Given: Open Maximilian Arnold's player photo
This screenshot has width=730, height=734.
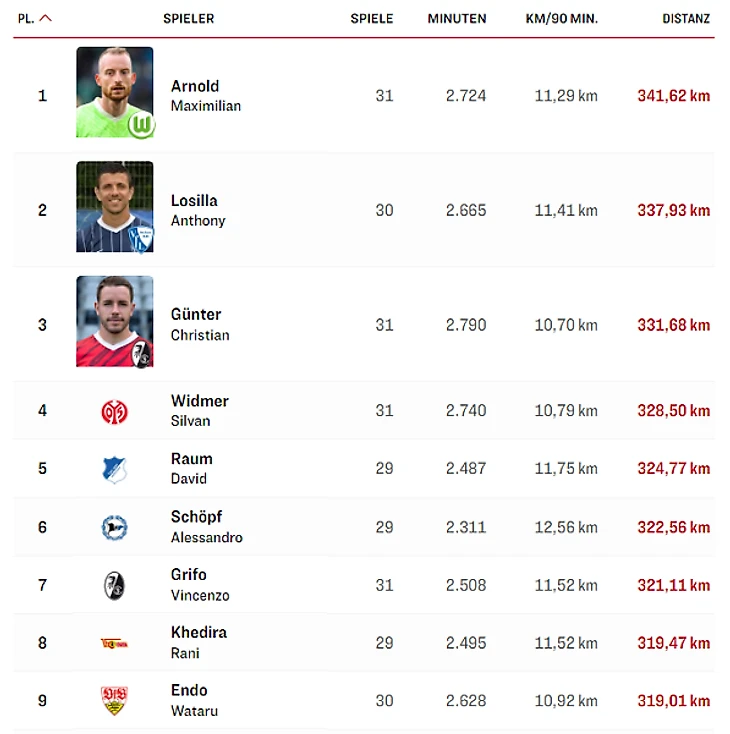Looking at the screenshot, I should tap(115, 92).
